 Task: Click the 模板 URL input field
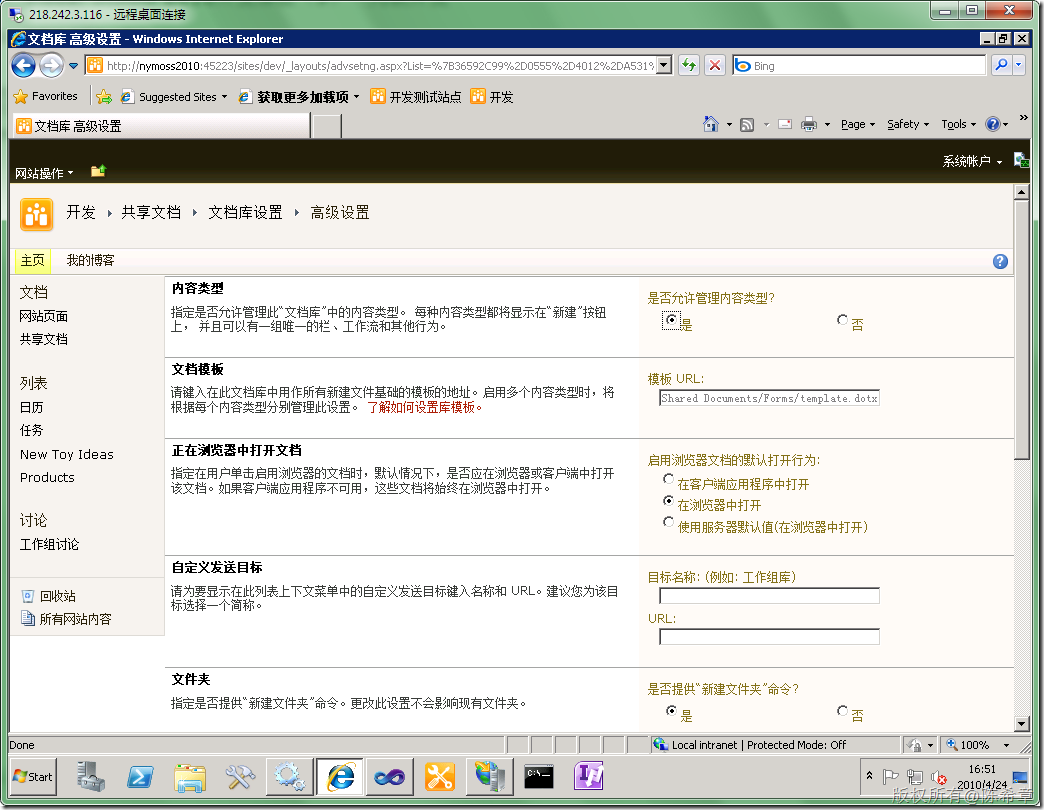click(x=770, y=398)
